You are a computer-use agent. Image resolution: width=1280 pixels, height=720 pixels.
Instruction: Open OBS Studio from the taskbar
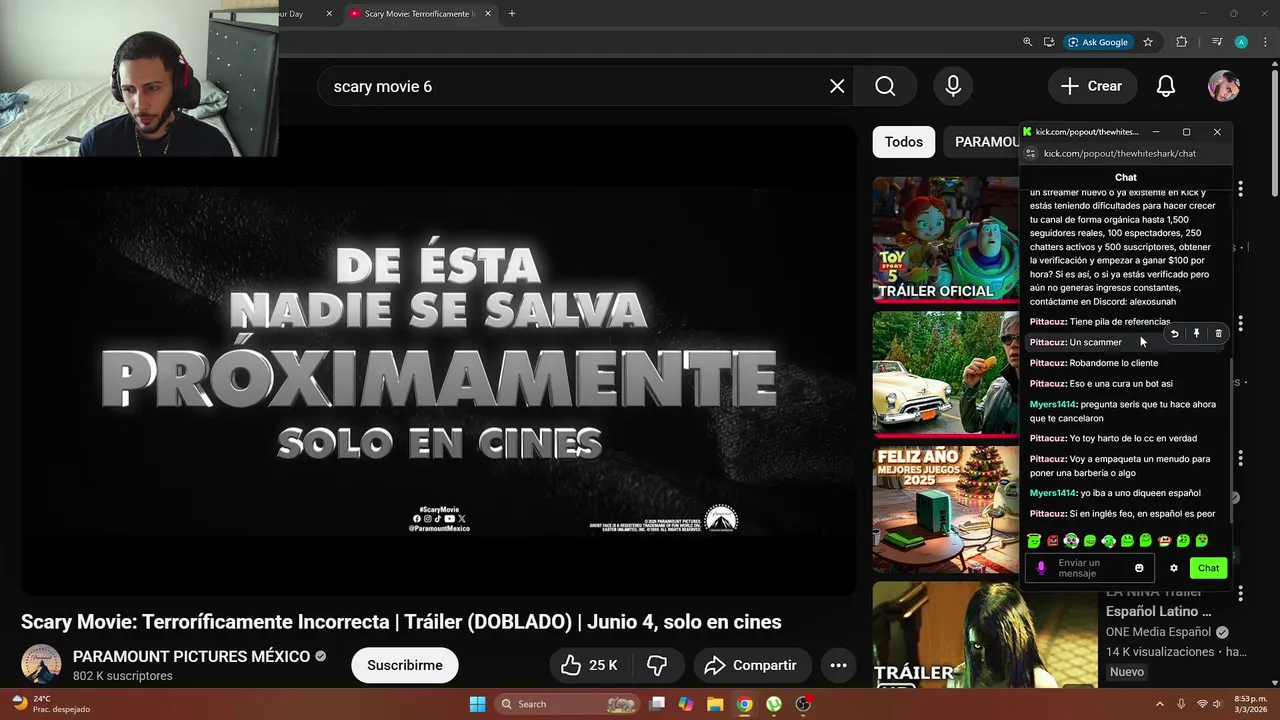click(x=803, y=704)
